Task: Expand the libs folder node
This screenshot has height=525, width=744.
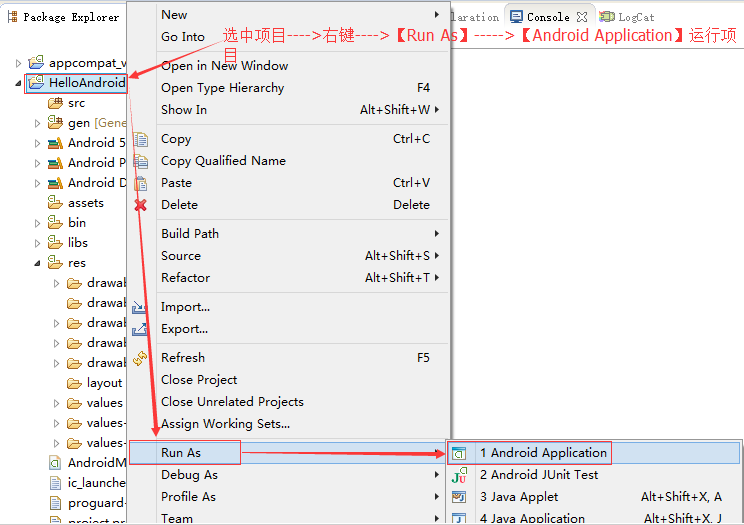Action: (x=37, y=243)
